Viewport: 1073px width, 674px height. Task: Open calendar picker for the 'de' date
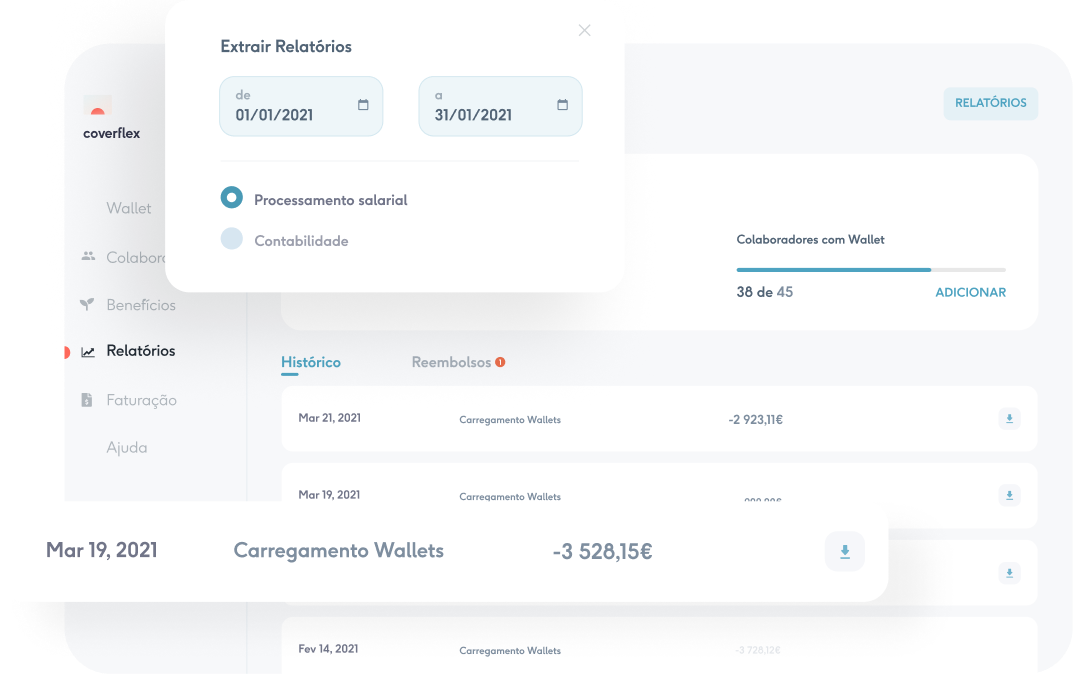click(x=363, y=105)
